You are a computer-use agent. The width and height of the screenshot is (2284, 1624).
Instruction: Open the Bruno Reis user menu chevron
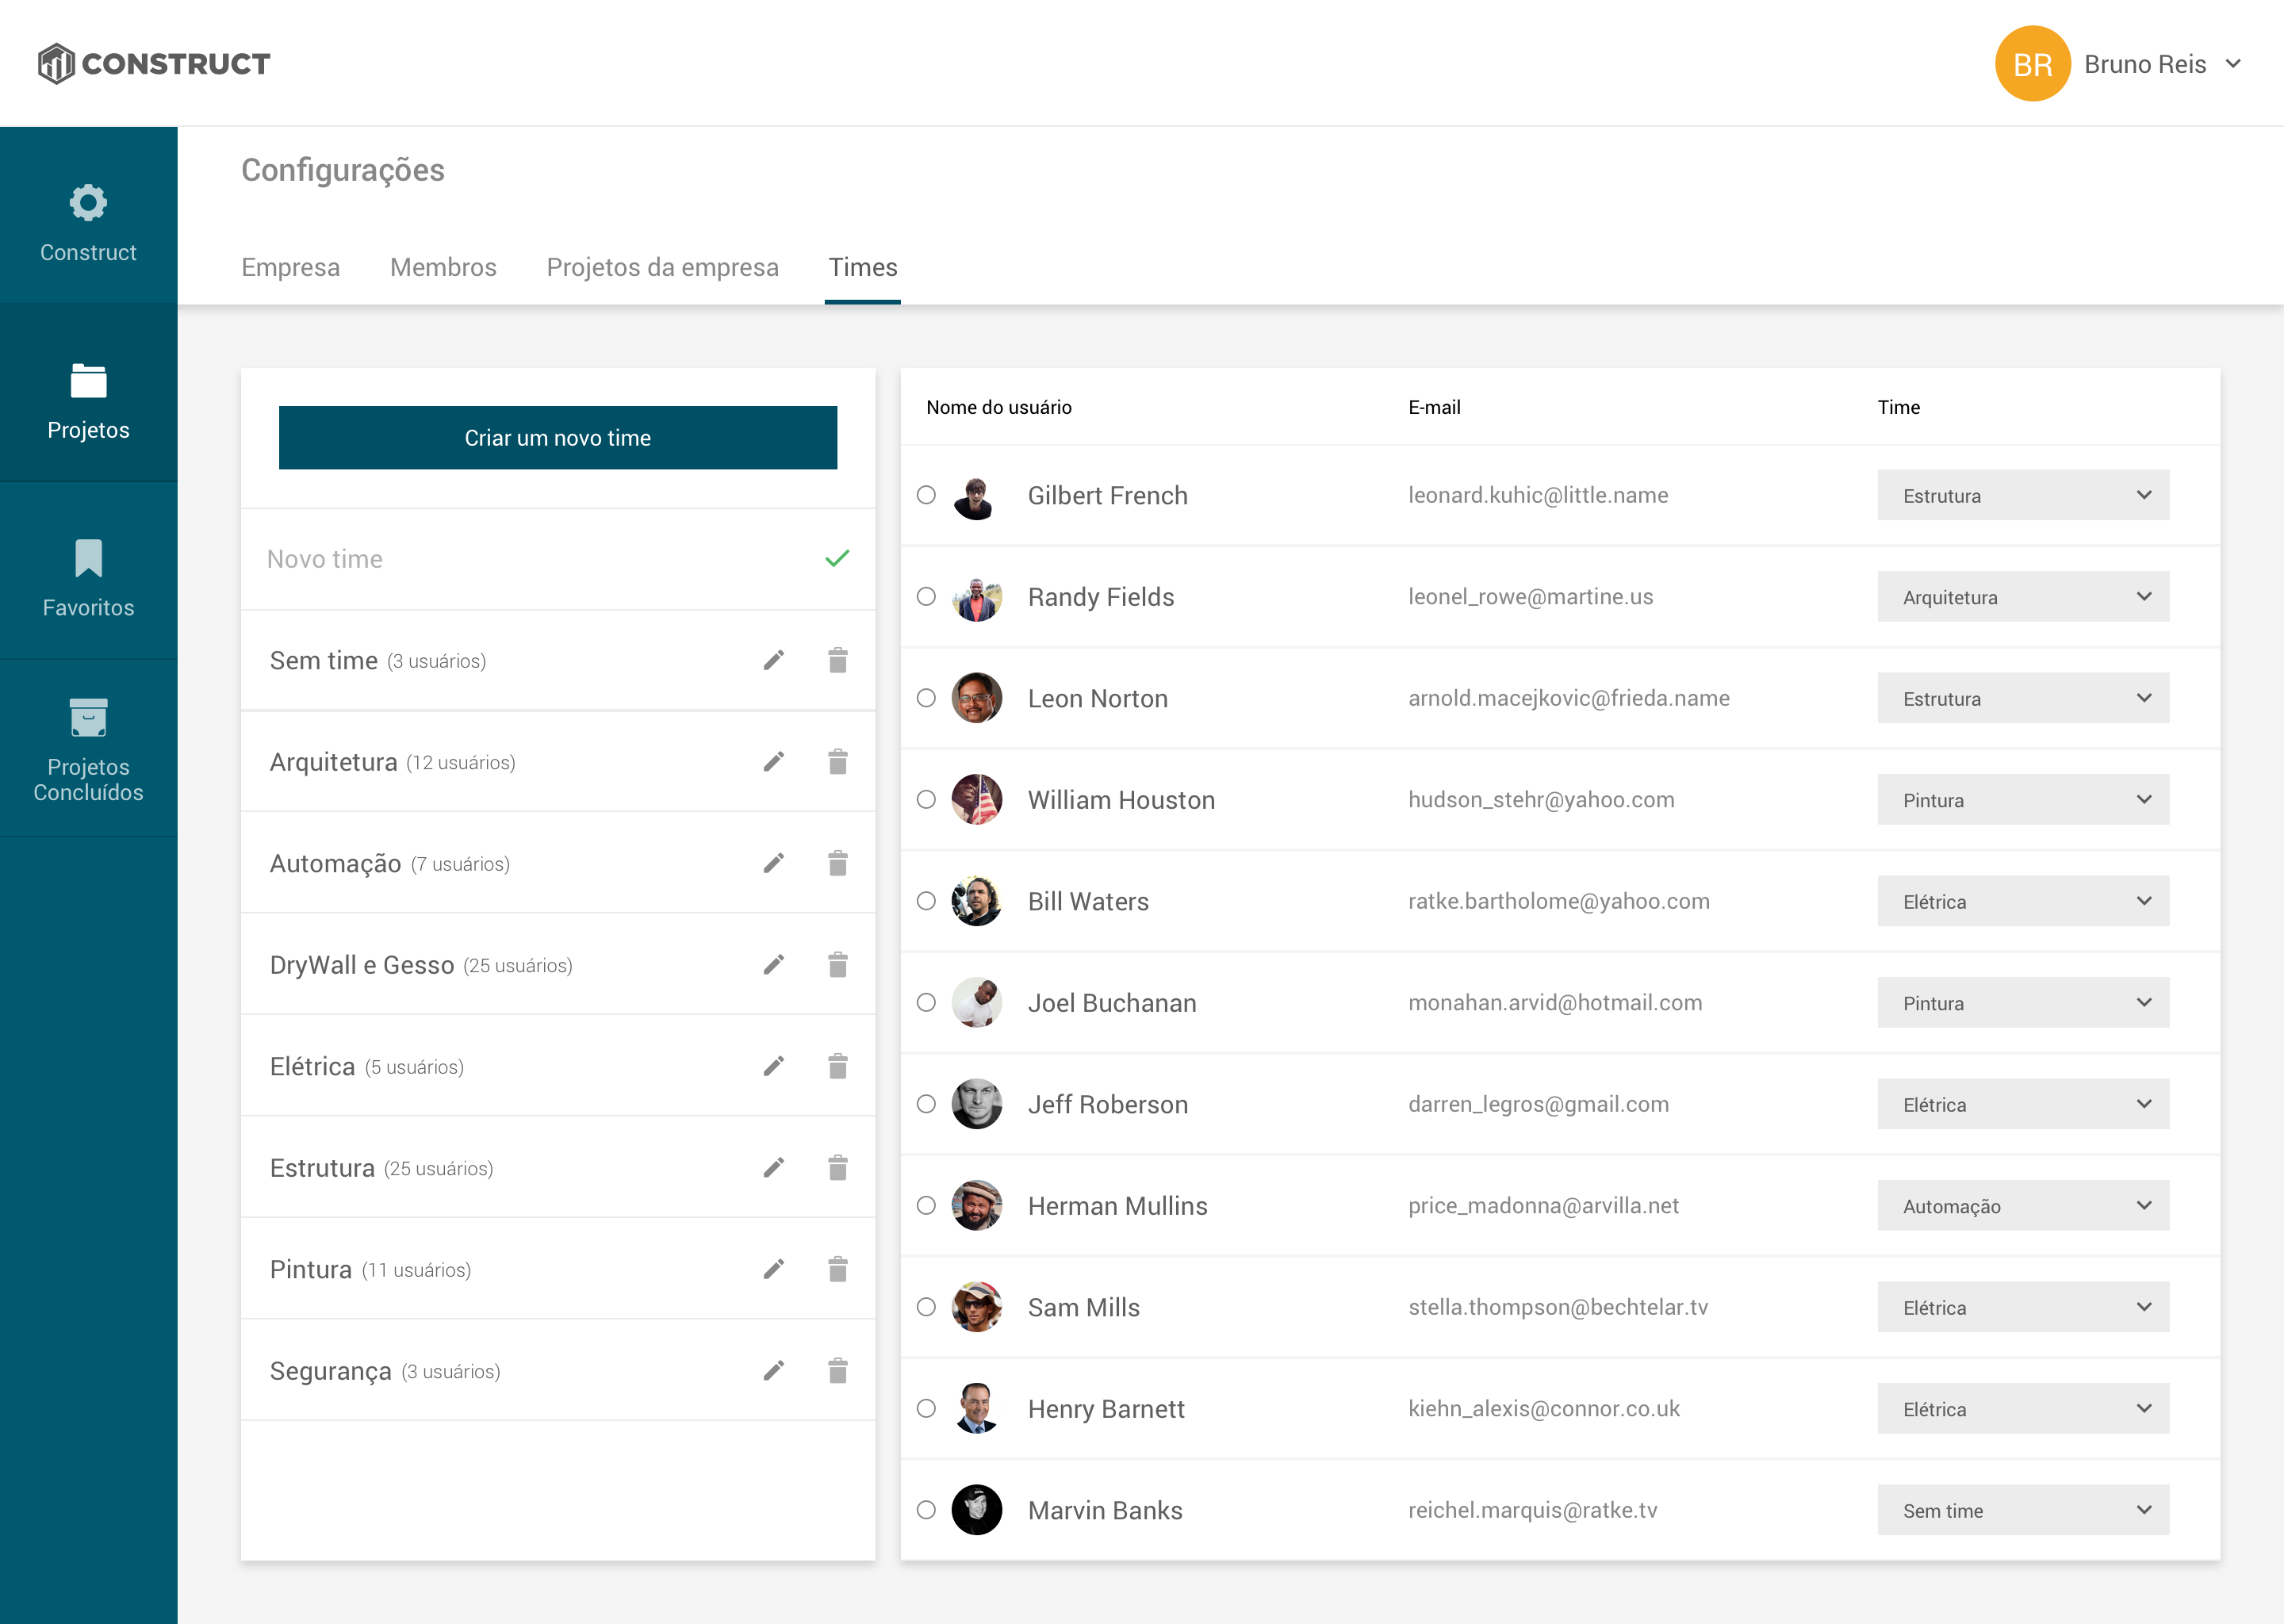pyautogui.click(x=2233, y=64)
